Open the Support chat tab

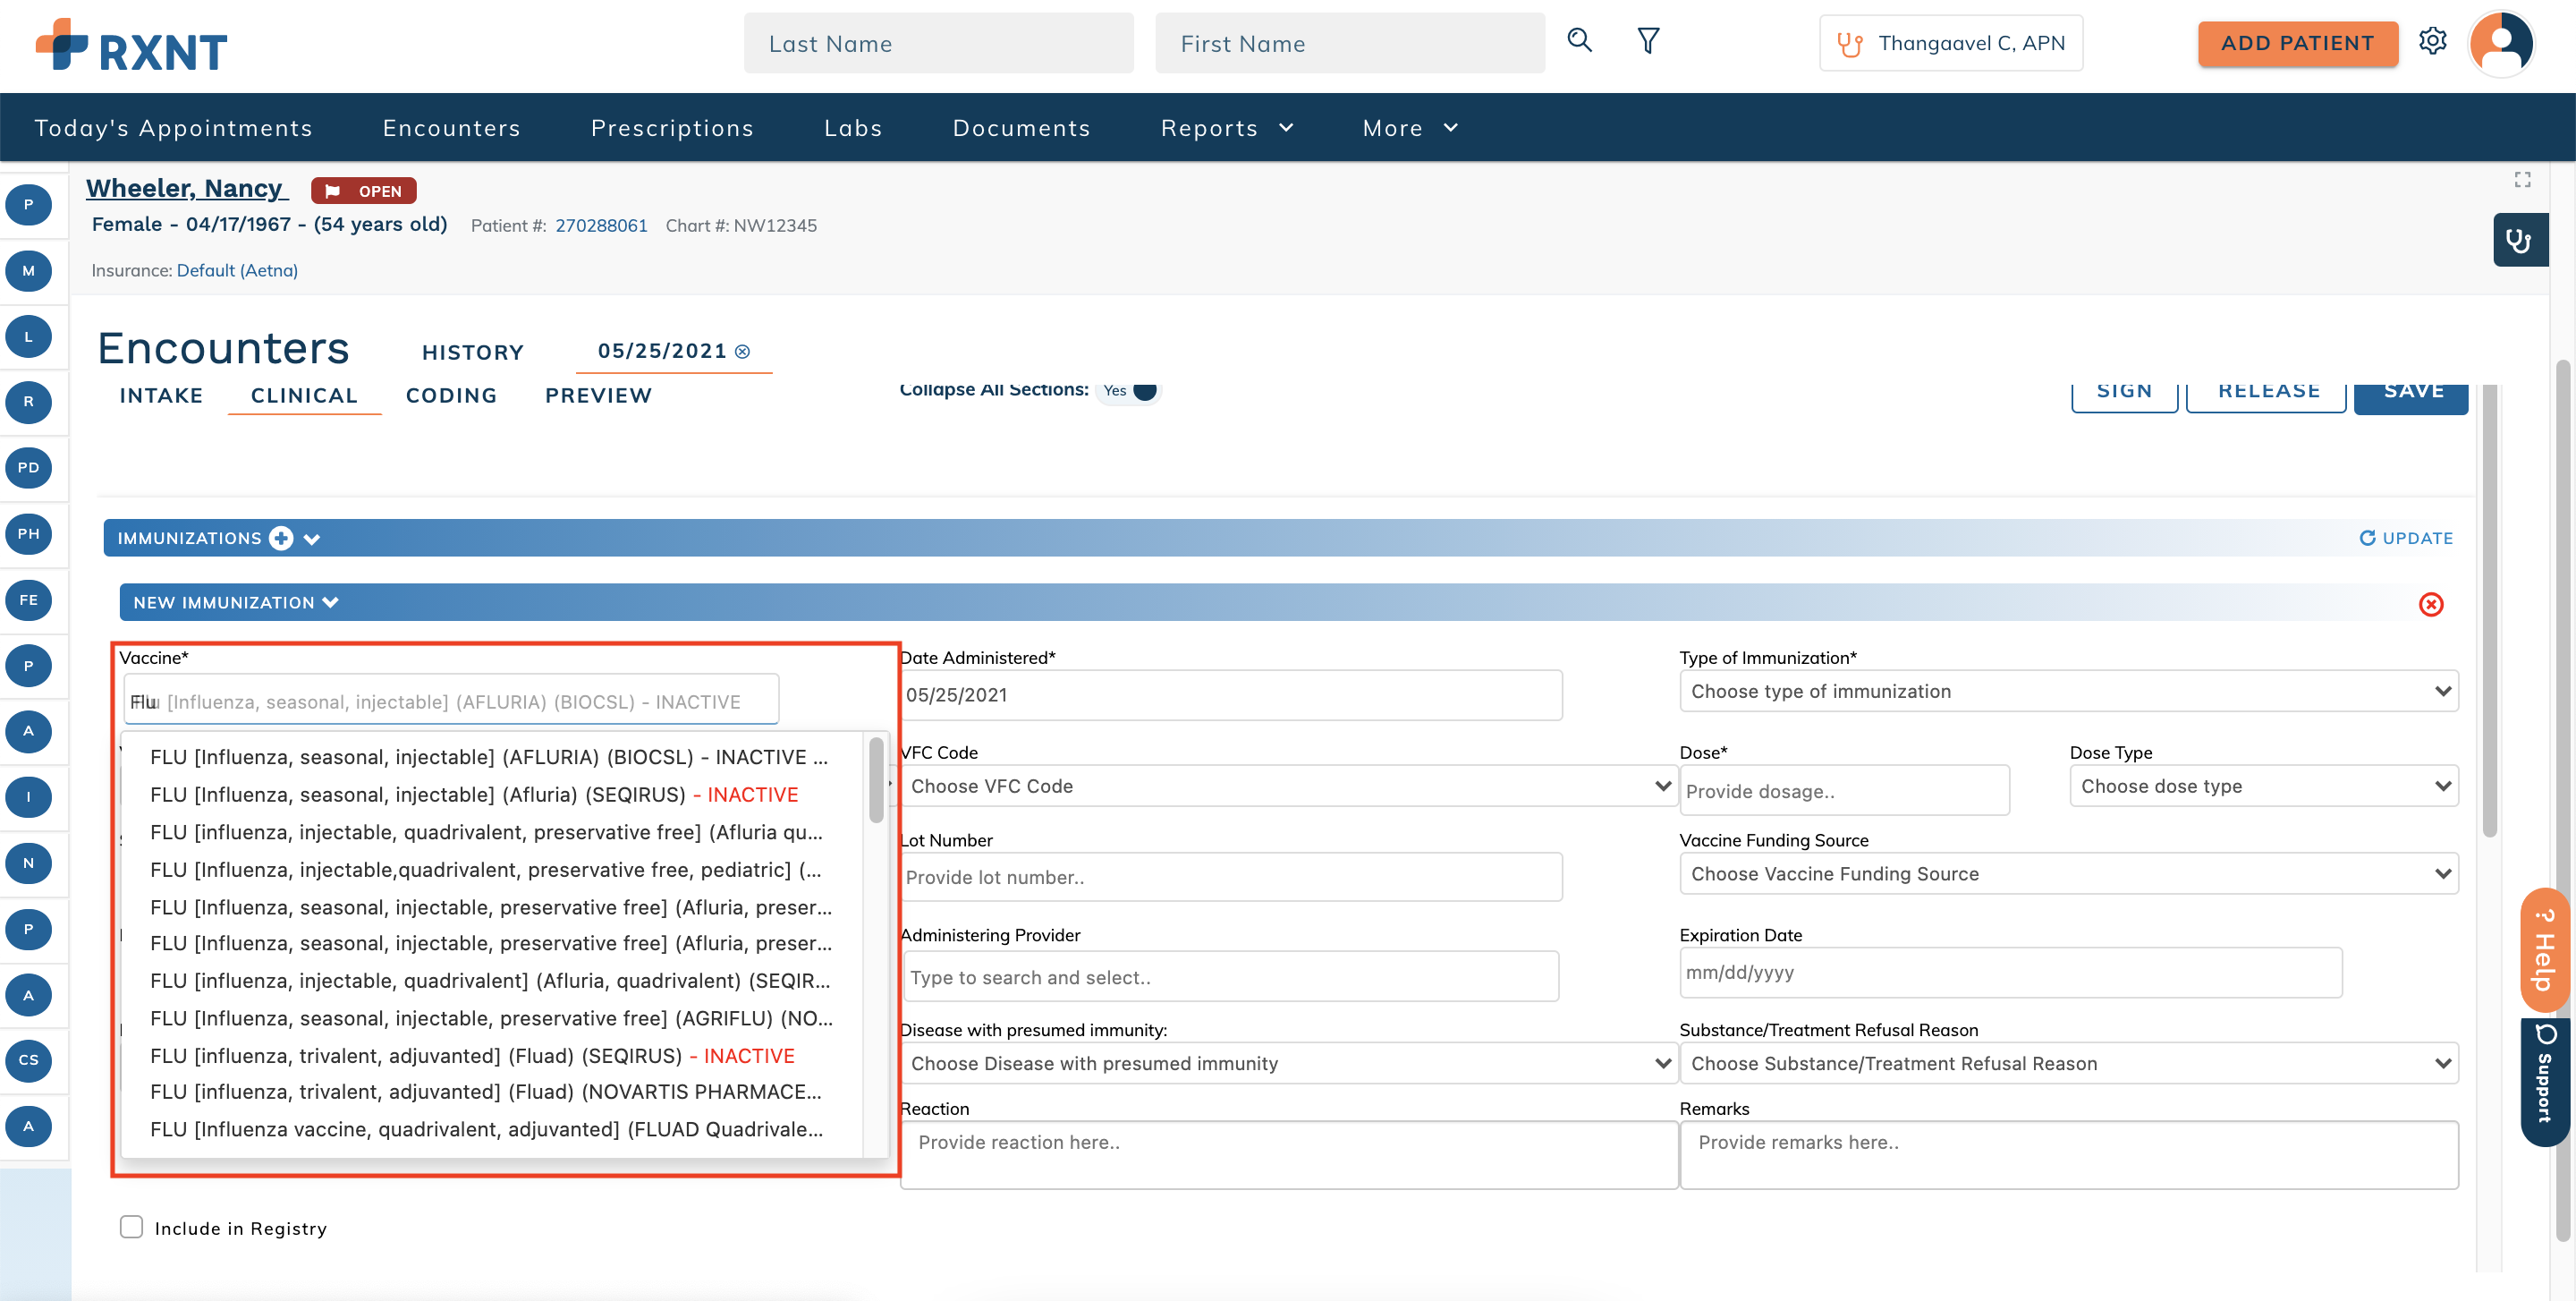[2545, 1081]
